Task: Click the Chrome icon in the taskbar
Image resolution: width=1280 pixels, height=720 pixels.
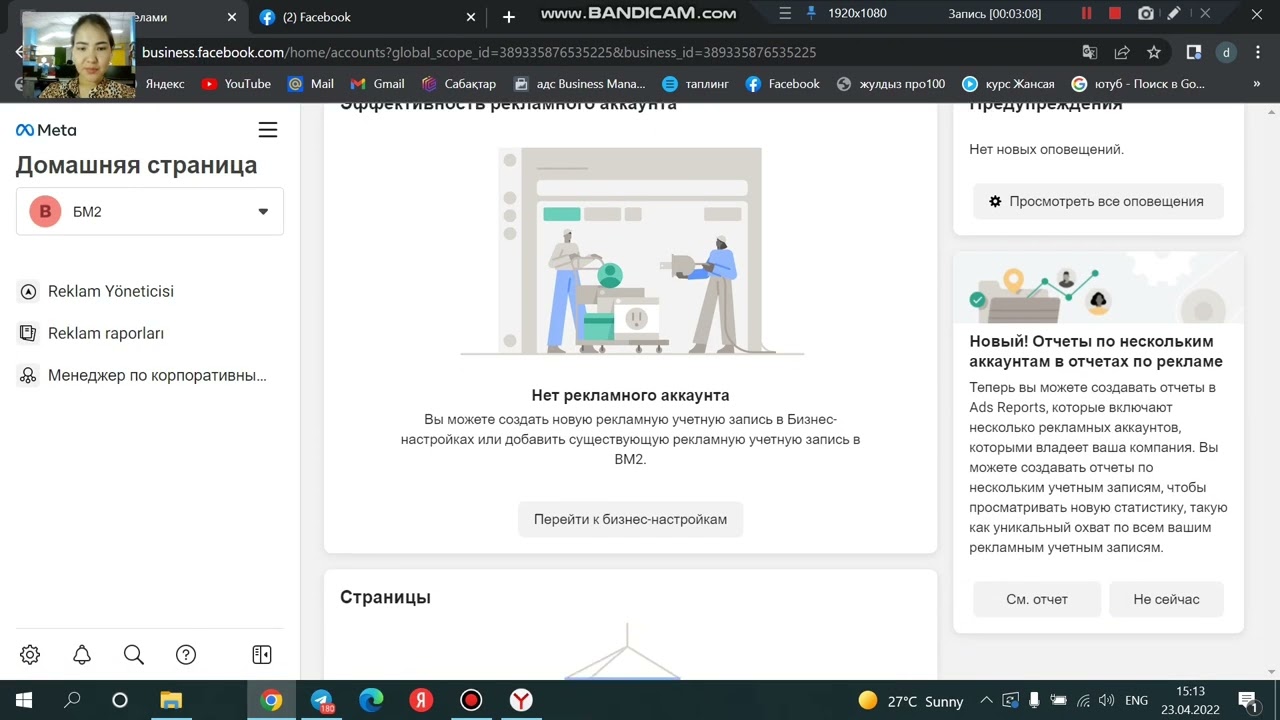Action: click(x=271, y=700)
